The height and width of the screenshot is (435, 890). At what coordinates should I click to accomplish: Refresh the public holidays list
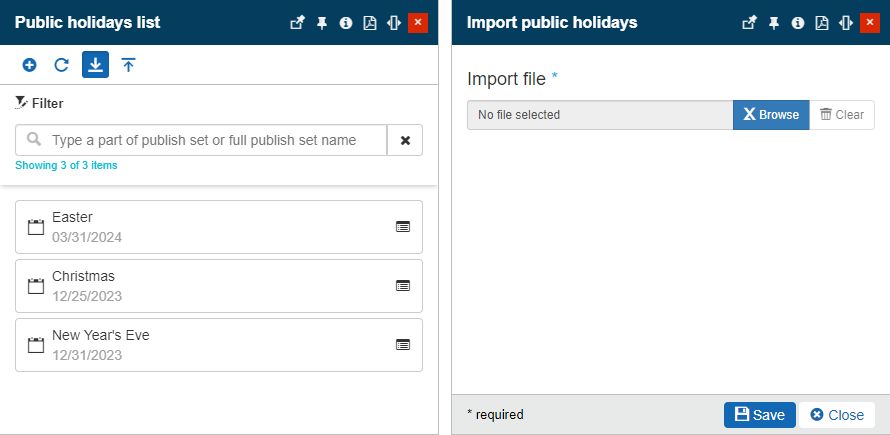pos(61,65)
